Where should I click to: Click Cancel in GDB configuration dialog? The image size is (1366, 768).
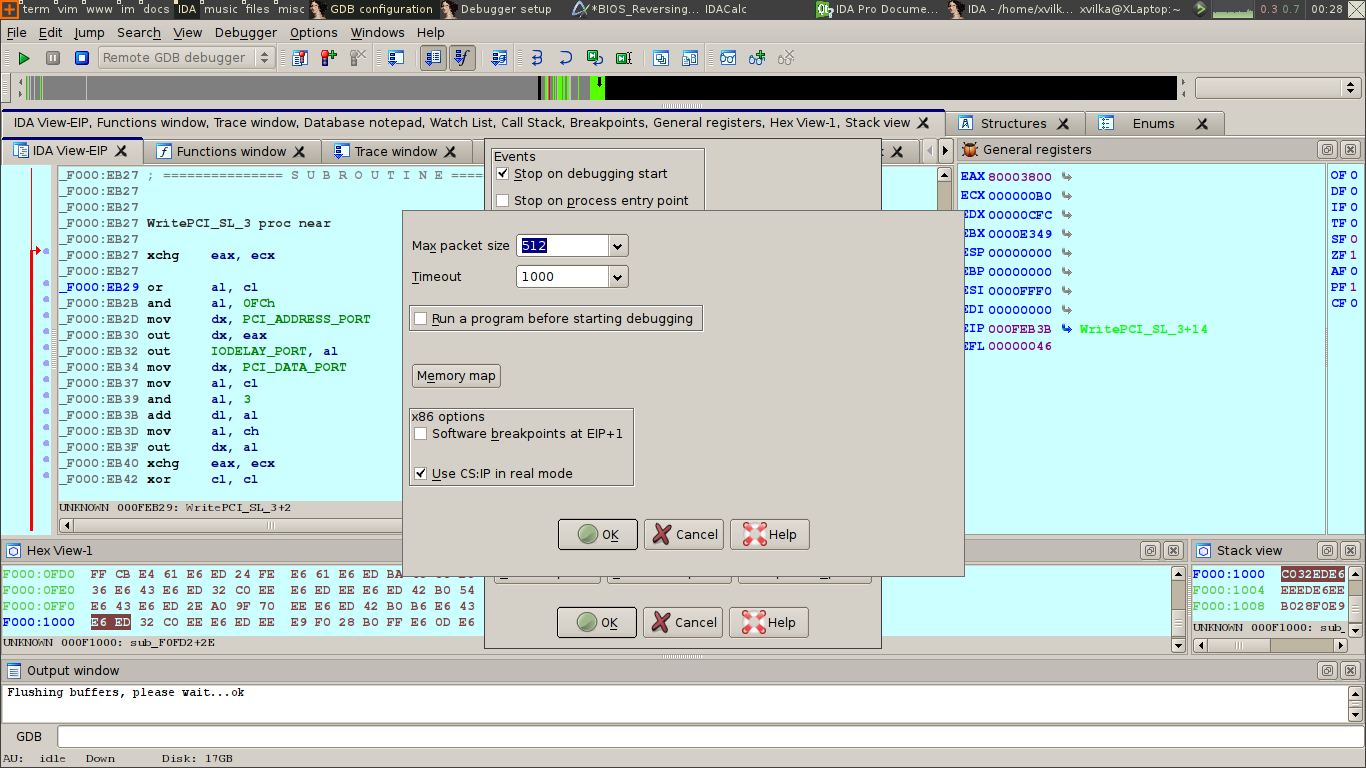[x=684, y=534]
